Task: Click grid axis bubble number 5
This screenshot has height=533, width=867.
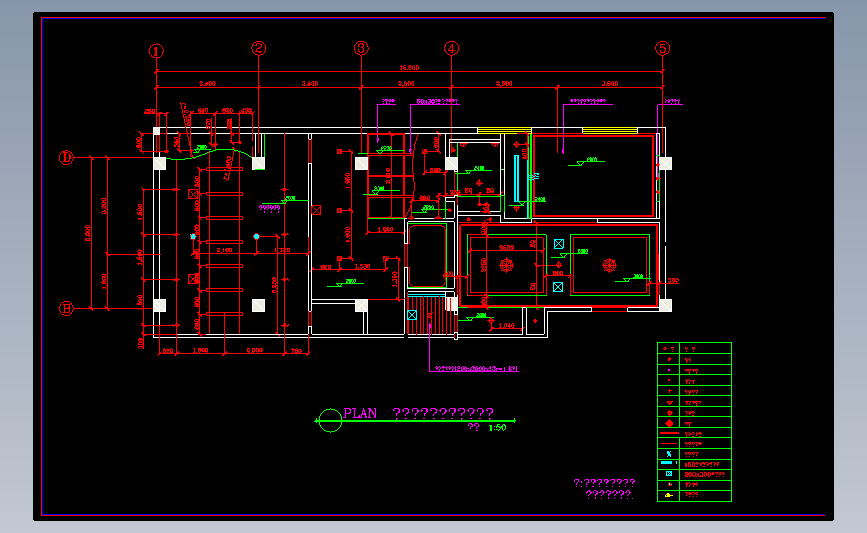Action: pos(662,49)
